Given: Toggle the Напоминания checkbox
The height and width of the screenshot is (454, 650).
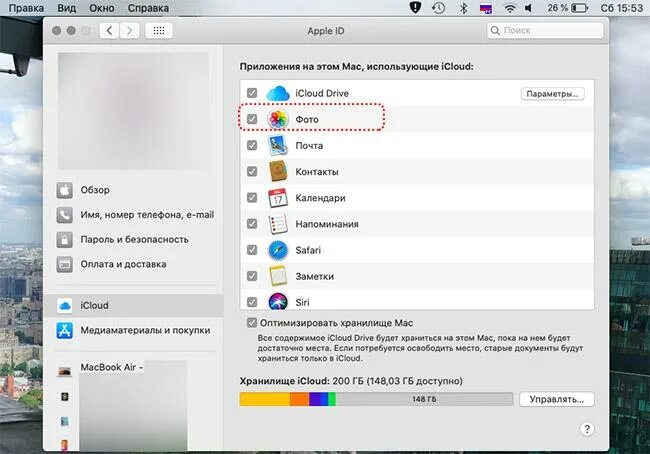Looking at the screenshot, I should pos(252,223).
